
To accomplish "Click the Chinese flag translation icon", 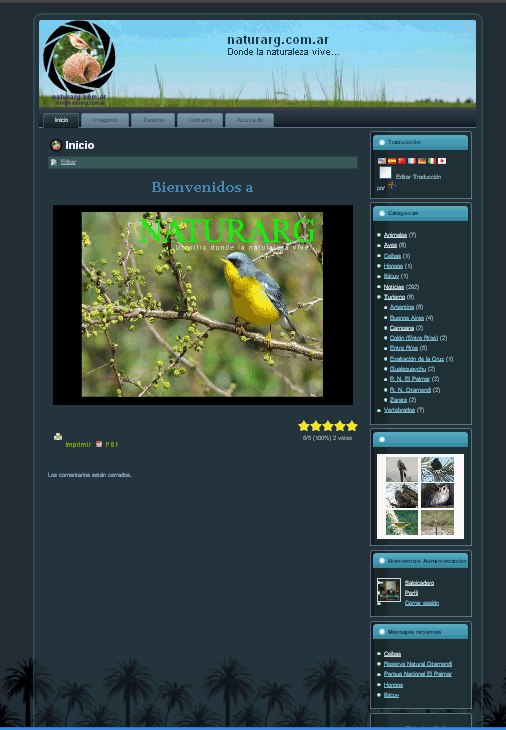I will tap(402, 161).
